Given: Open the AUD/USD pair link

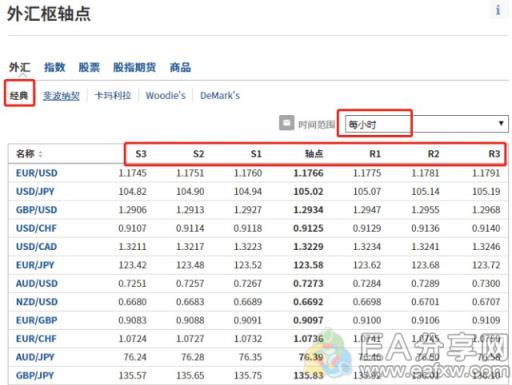Looking at the screenshot, I should pyautogui.click(x=37, y=283).
